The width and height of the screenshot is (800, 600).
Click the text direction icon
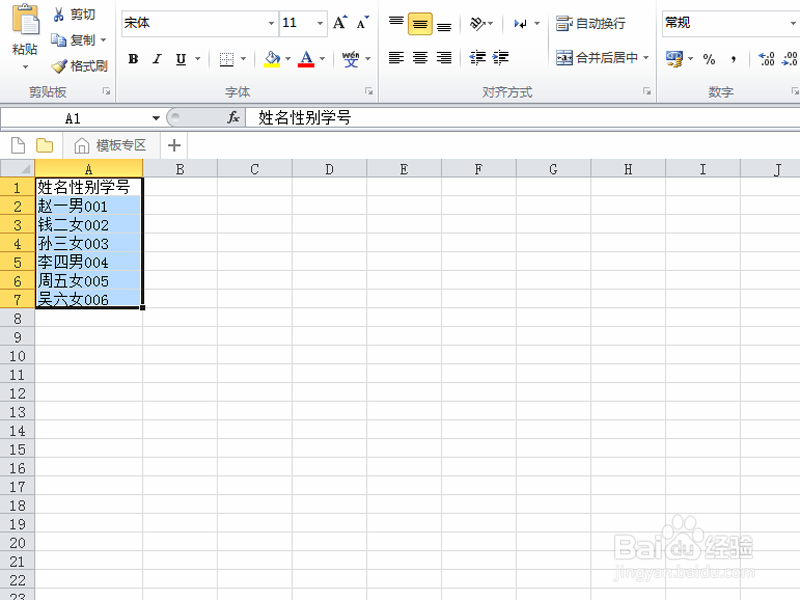tap(521, 23)
